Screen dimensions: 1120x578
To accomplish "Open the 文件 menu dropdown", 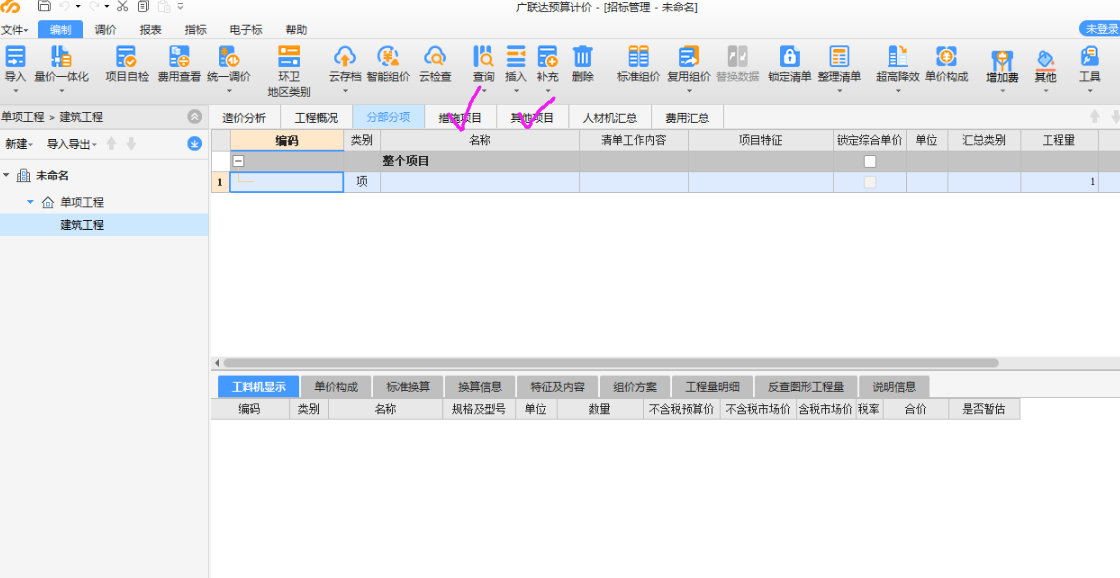I will pos(14,30).
